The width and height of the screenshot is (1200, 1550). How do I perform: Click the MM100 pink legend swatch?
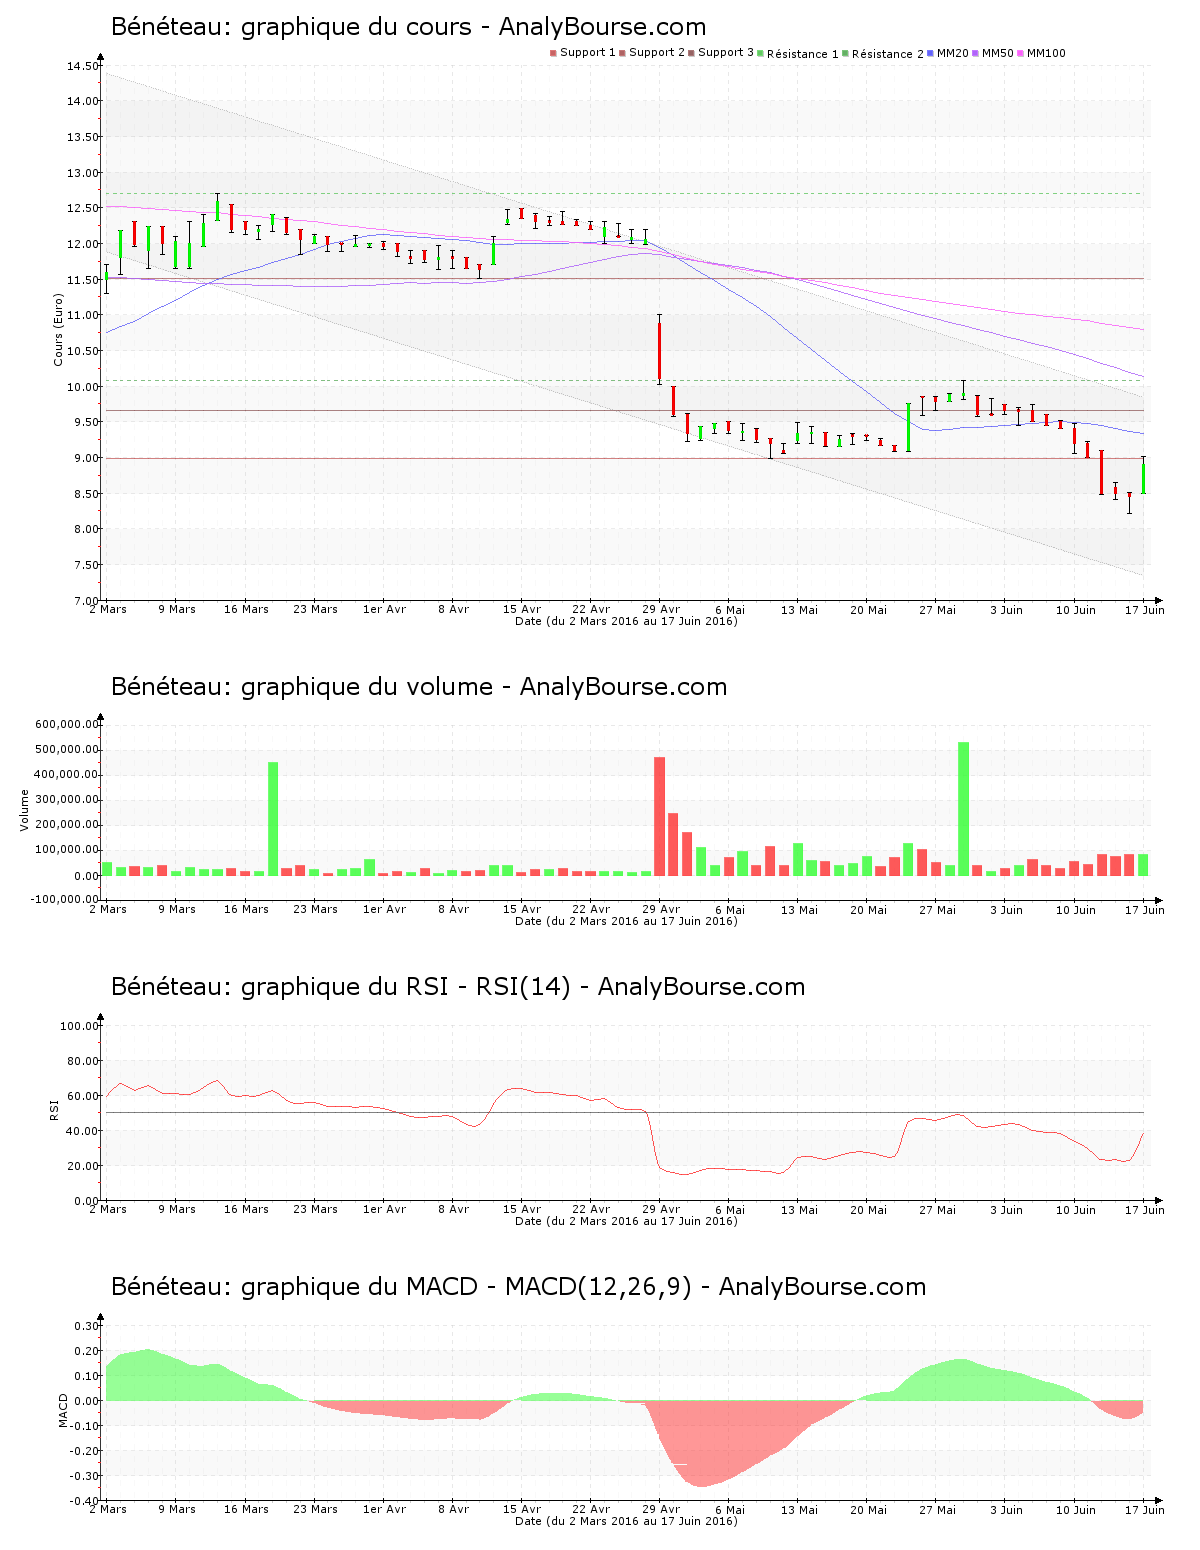point(1020,53)
